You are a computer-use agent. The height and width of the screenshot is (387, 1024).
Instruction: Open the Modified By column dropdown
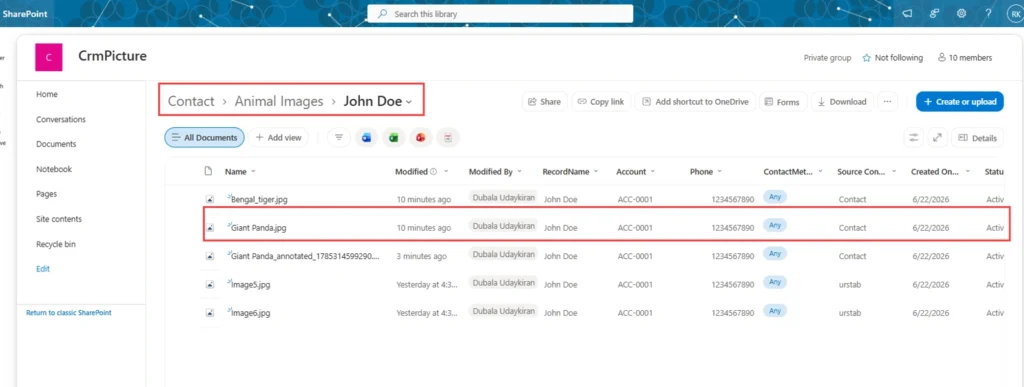[x=520, y=172]
